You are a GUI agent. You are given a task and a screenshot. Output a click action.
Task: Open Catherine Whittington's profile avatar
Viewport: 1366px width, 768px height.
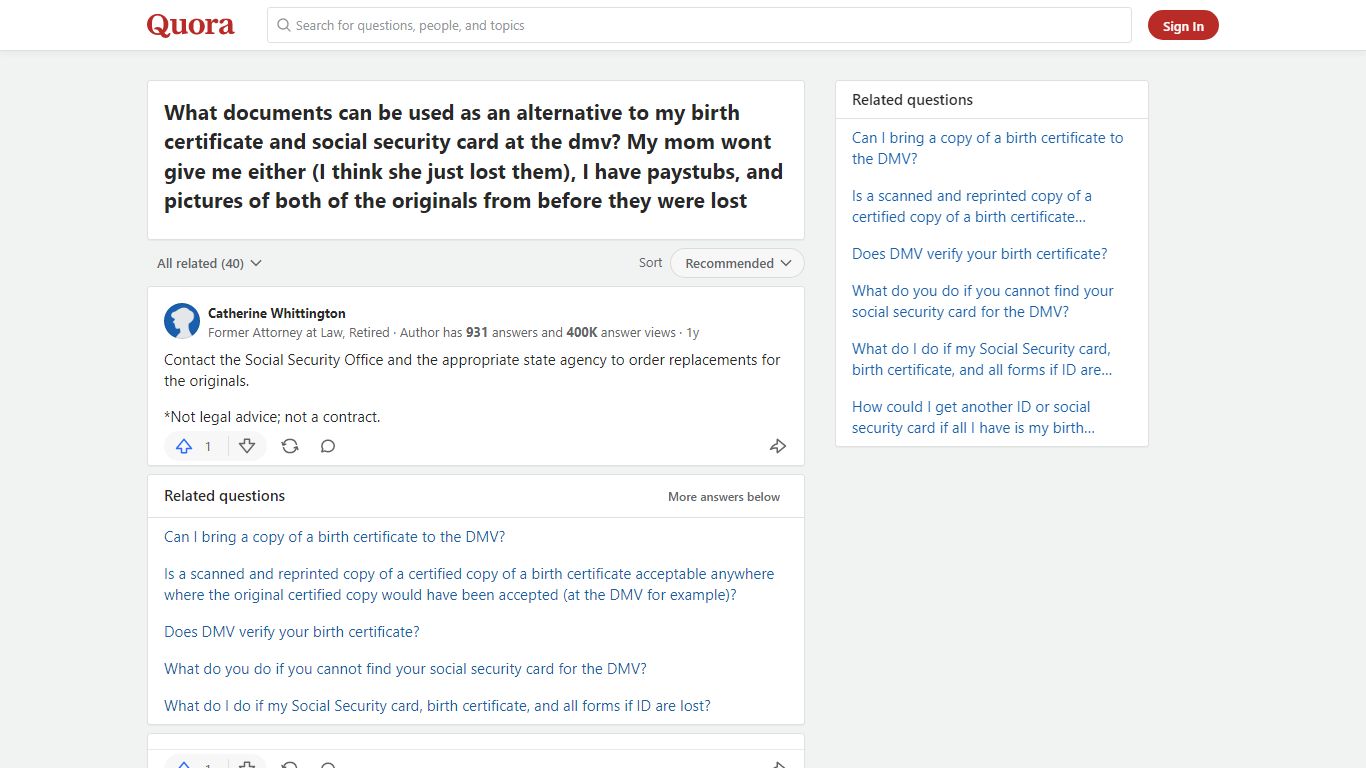[x=182, y=321]
